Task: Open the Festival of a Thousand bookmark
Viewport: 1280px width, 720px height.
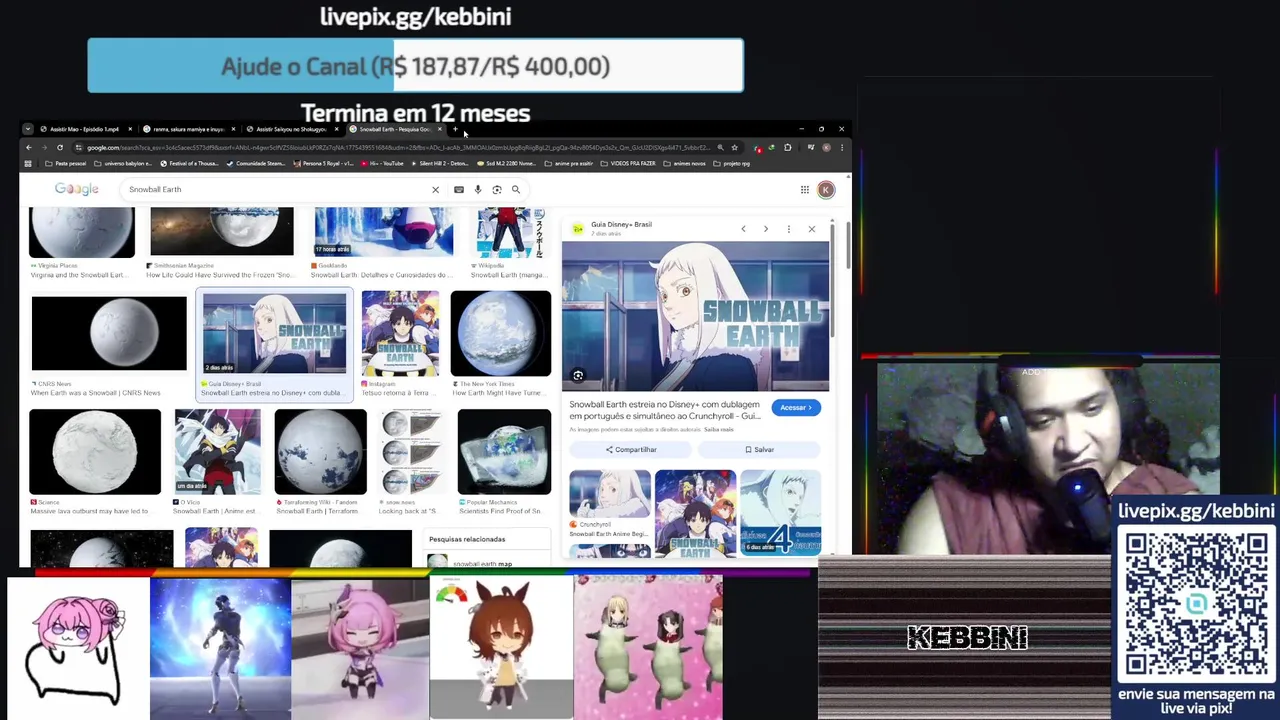Action: pyautogui.click(x=189, y=163)
